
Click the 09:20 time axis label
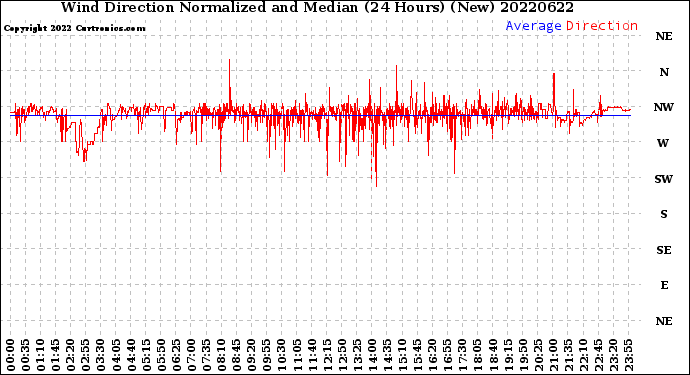tap(252, 355)
